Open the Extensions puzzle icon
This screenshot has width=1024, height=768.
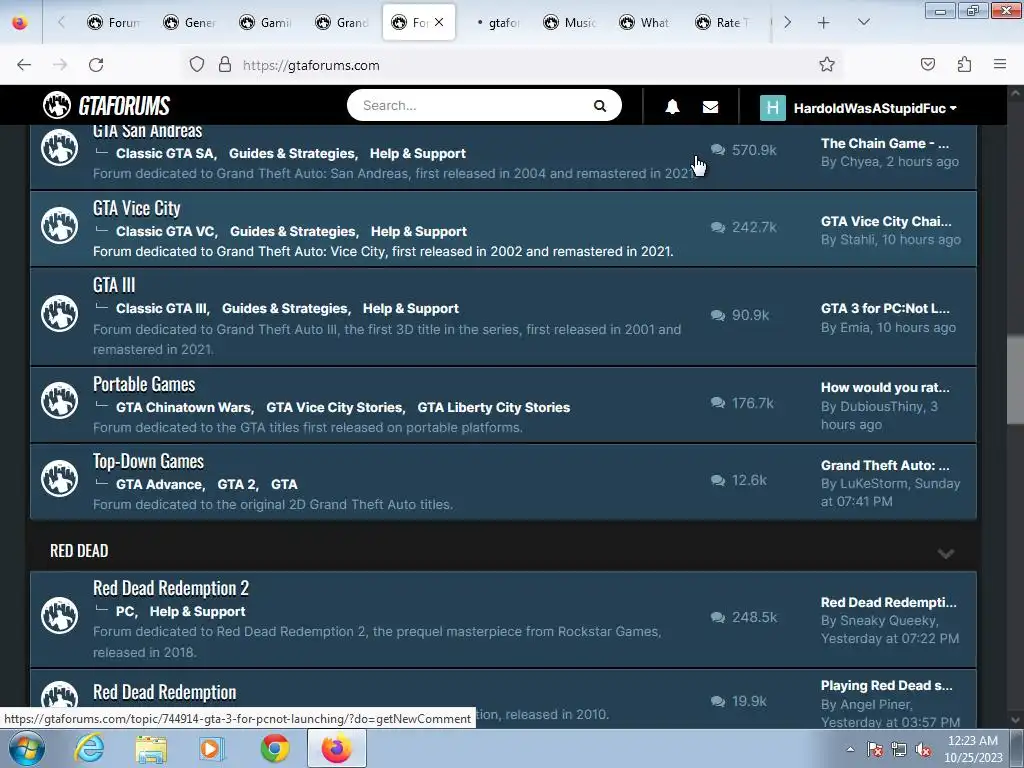coord(964,64)
